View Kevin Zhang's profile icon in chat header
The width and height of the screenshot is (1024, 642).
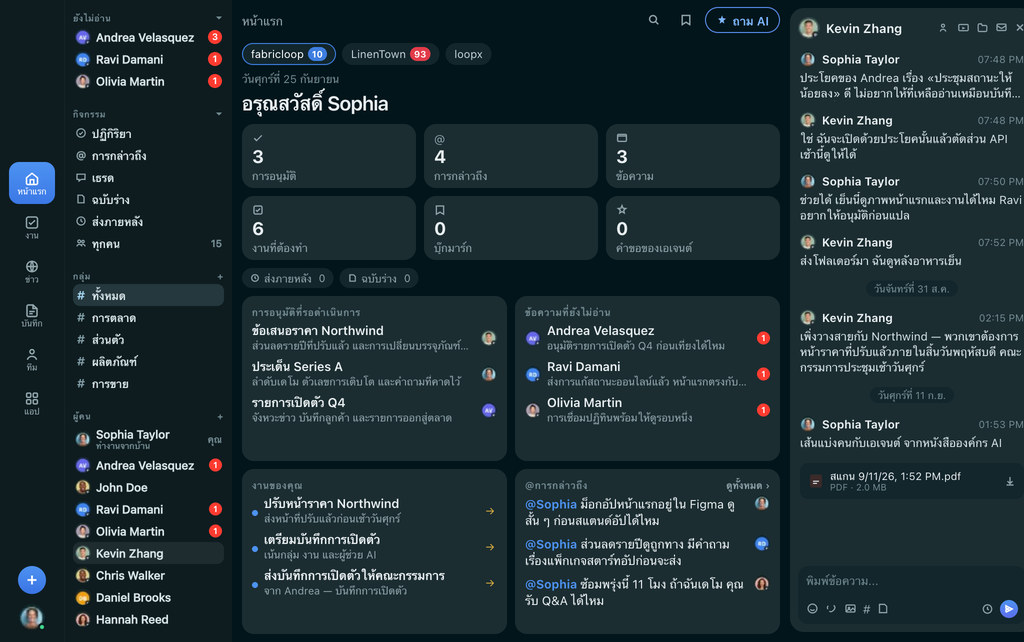click(942, 28)
